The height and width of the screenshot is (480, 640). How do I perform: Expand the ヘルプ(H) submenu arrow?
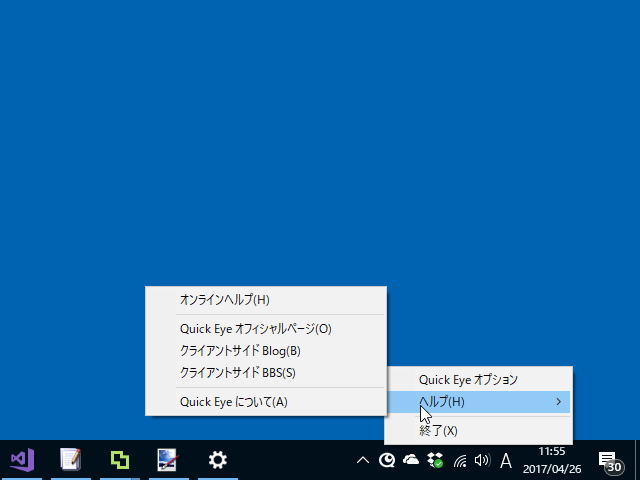click(558, 402)
